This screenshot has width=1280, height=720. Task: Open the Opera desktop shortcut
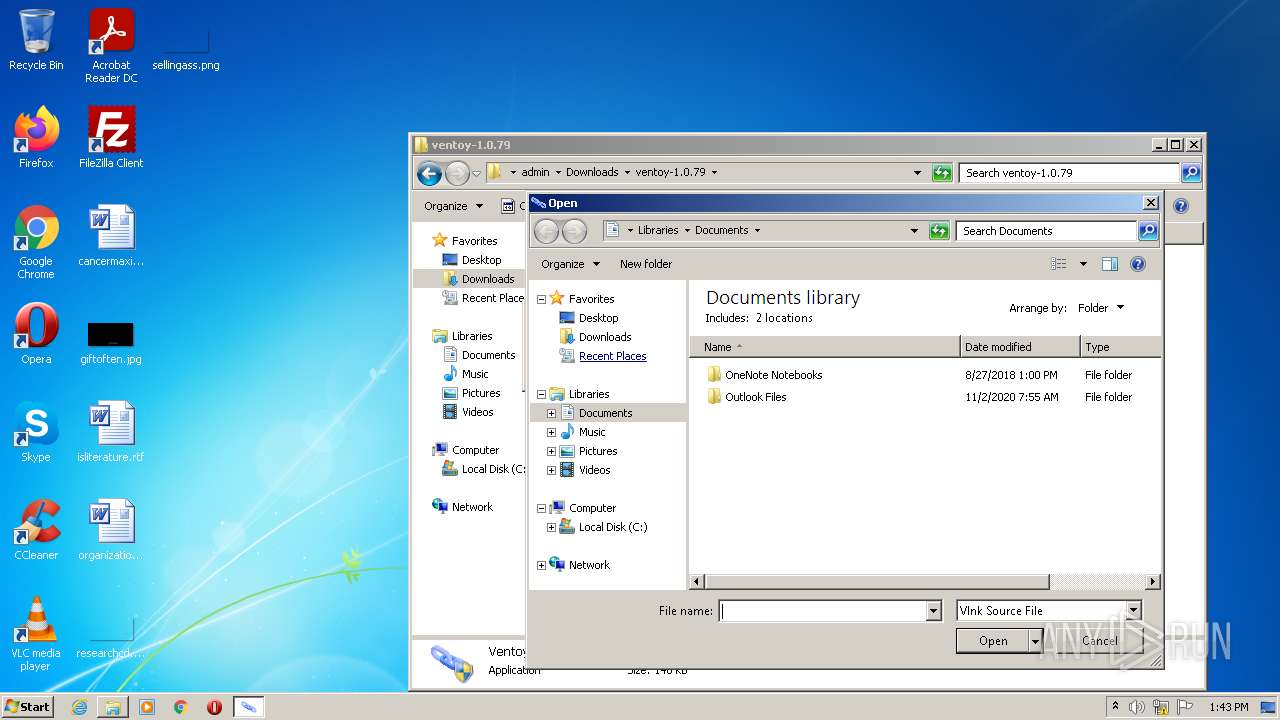click(x=36, y=334)
